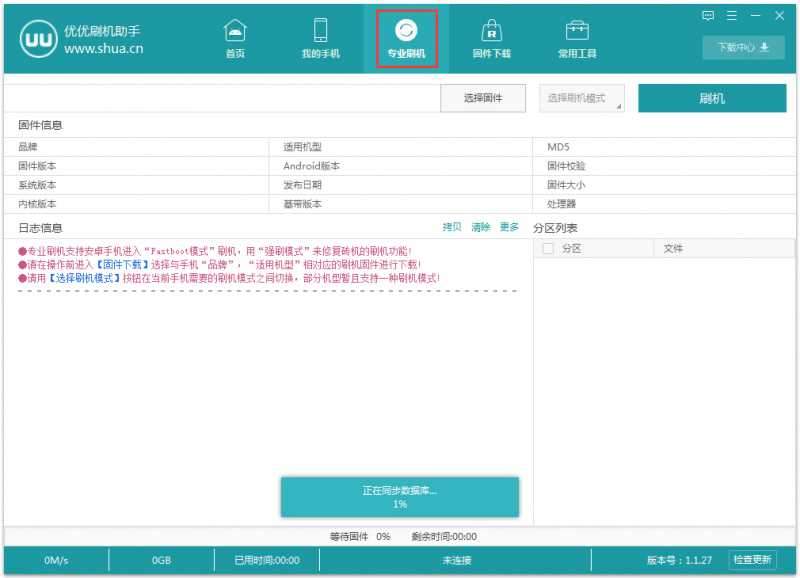The height and width of the screenshot is (578, 800).
Task: Open 固件下载 shopping bag icon
Action: coord(491,30)
